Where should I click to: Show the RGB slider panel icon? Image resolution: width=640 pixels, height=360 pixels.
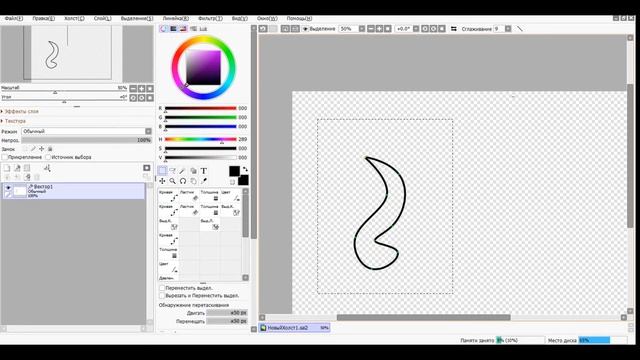click(173, 29)
